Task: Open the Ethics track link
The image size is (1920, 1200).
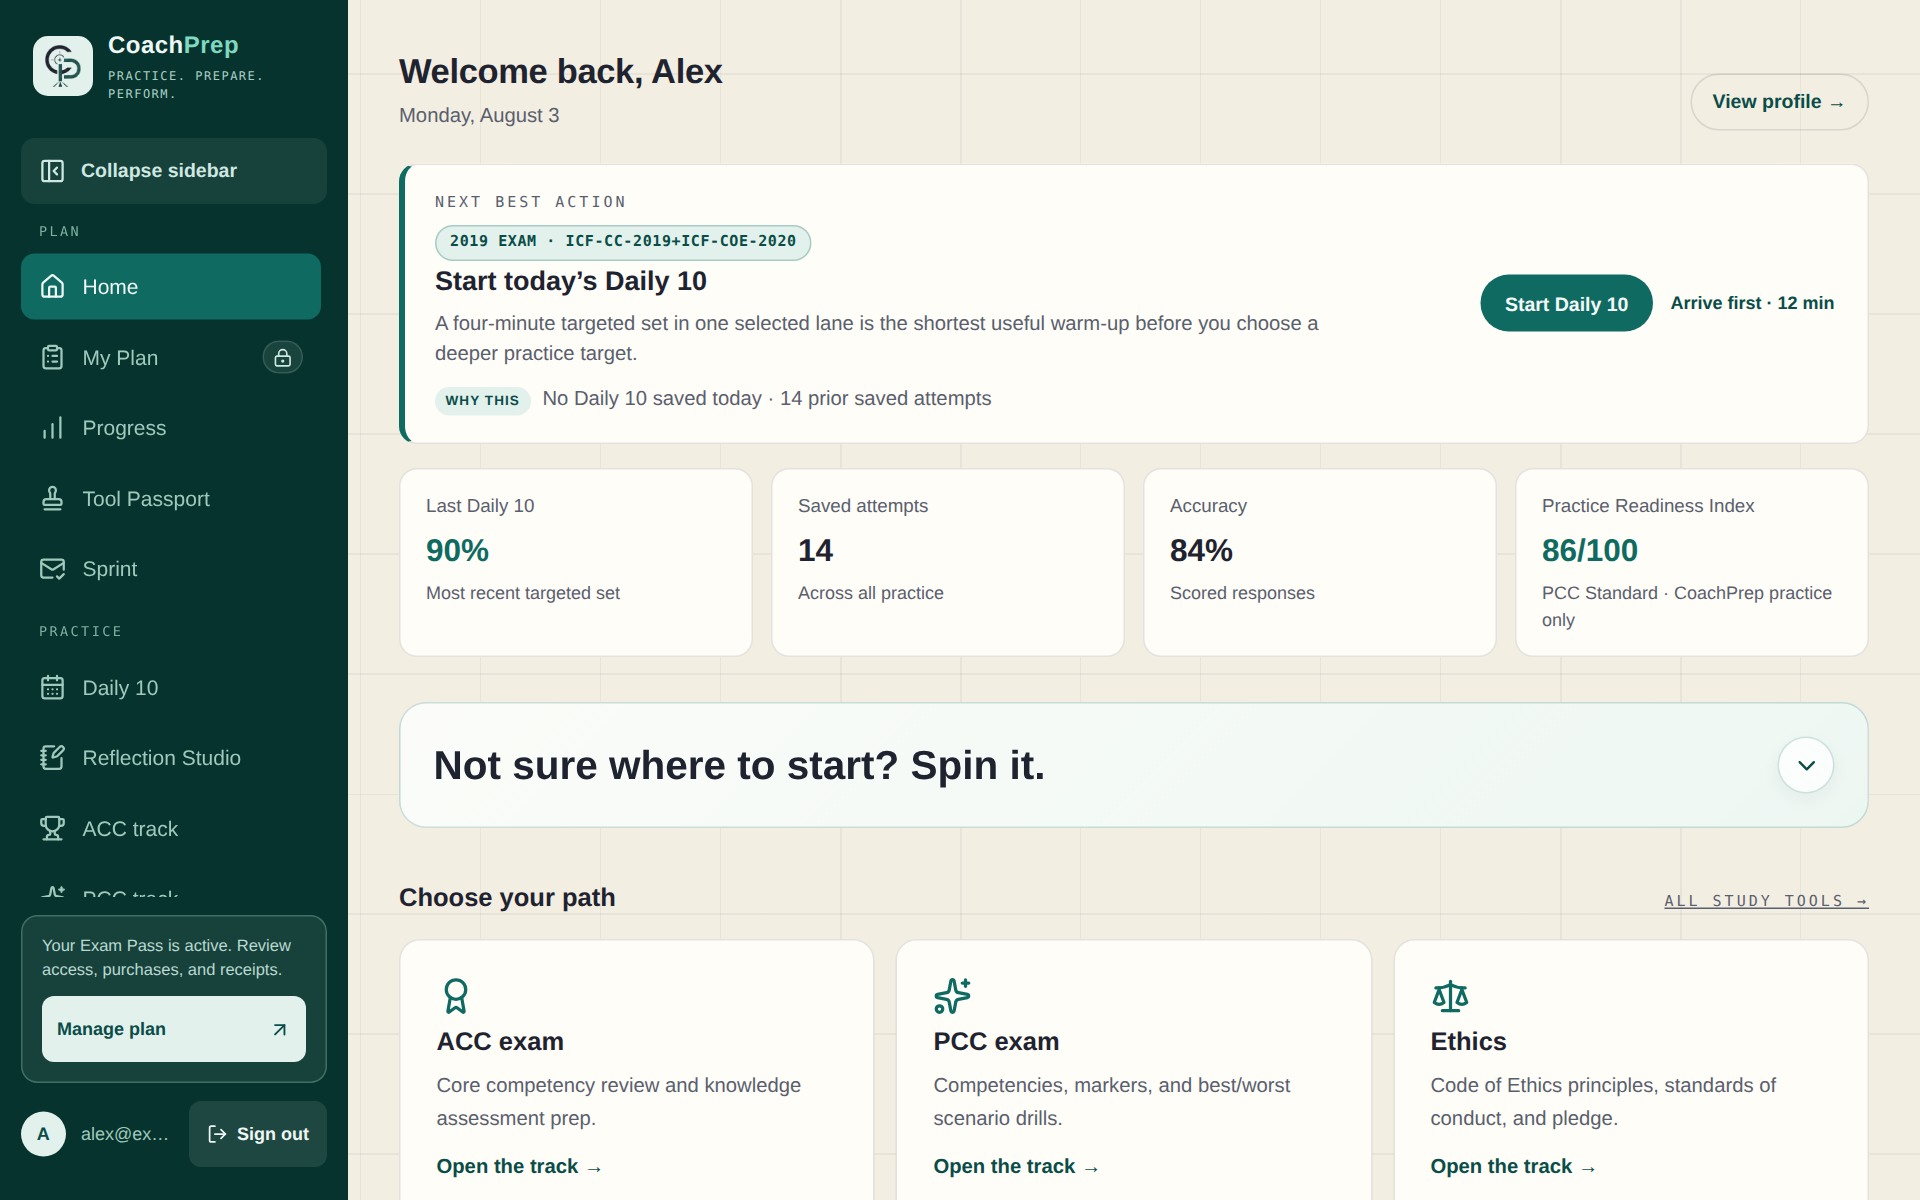Action: point(1513,1167)
